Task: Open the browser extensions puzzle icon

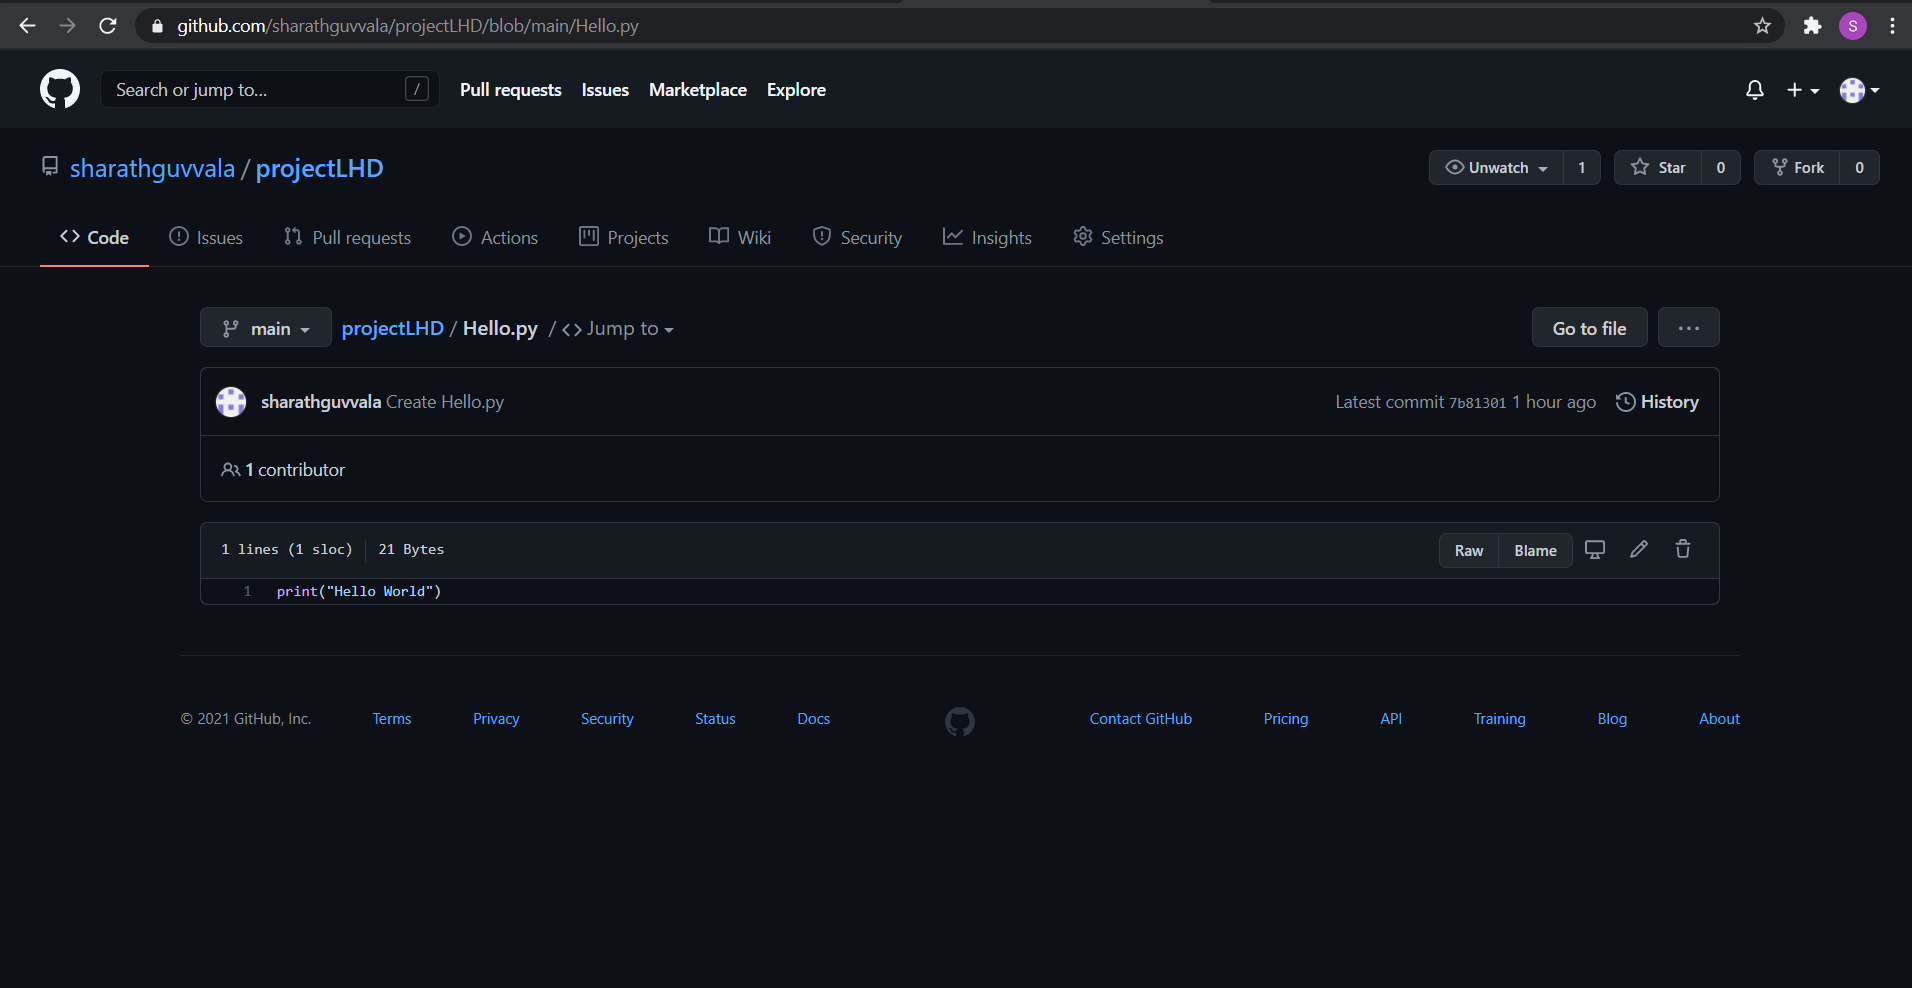Action: pyautogui.click(x=1812, y=26)
